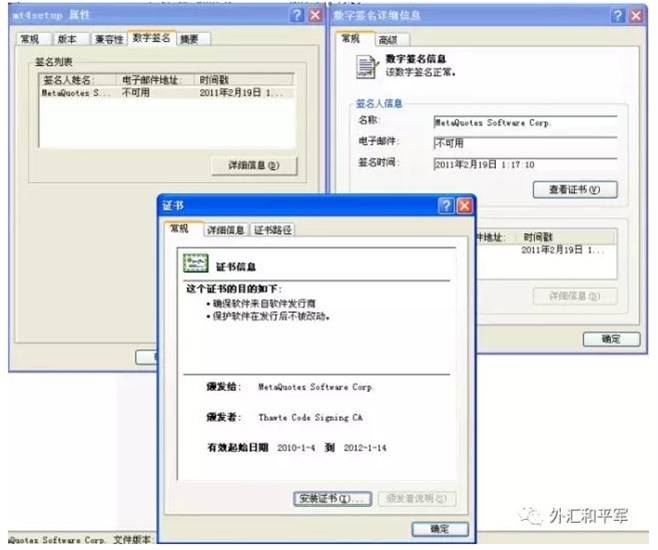Open 证书路径 tab in 证书 dialog

pyautogui.click(x=273, y=230)
